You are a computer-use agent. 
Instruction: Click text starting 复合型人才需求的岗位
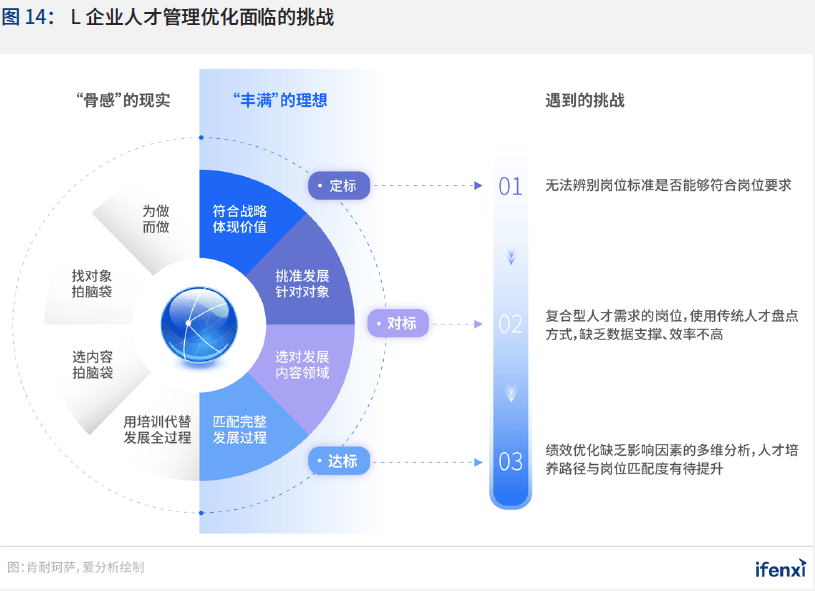pyautogui.click(x=672, y=325)
